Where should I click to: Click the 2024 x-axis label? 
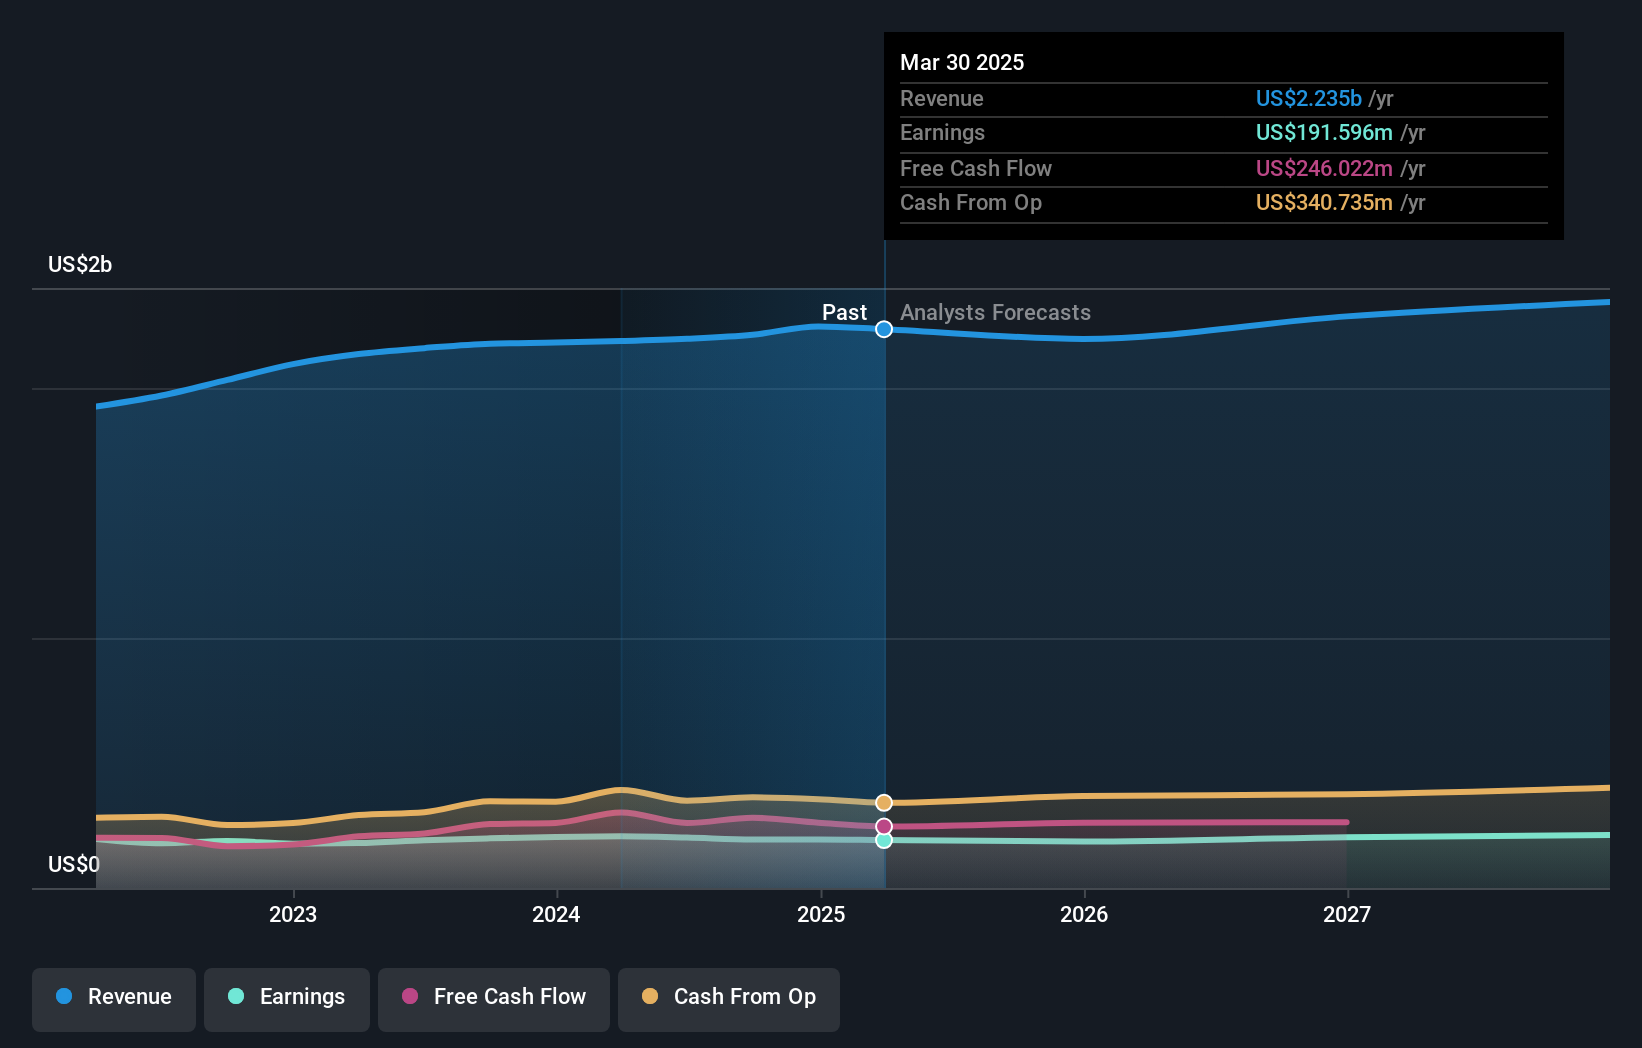pos(556,914)
